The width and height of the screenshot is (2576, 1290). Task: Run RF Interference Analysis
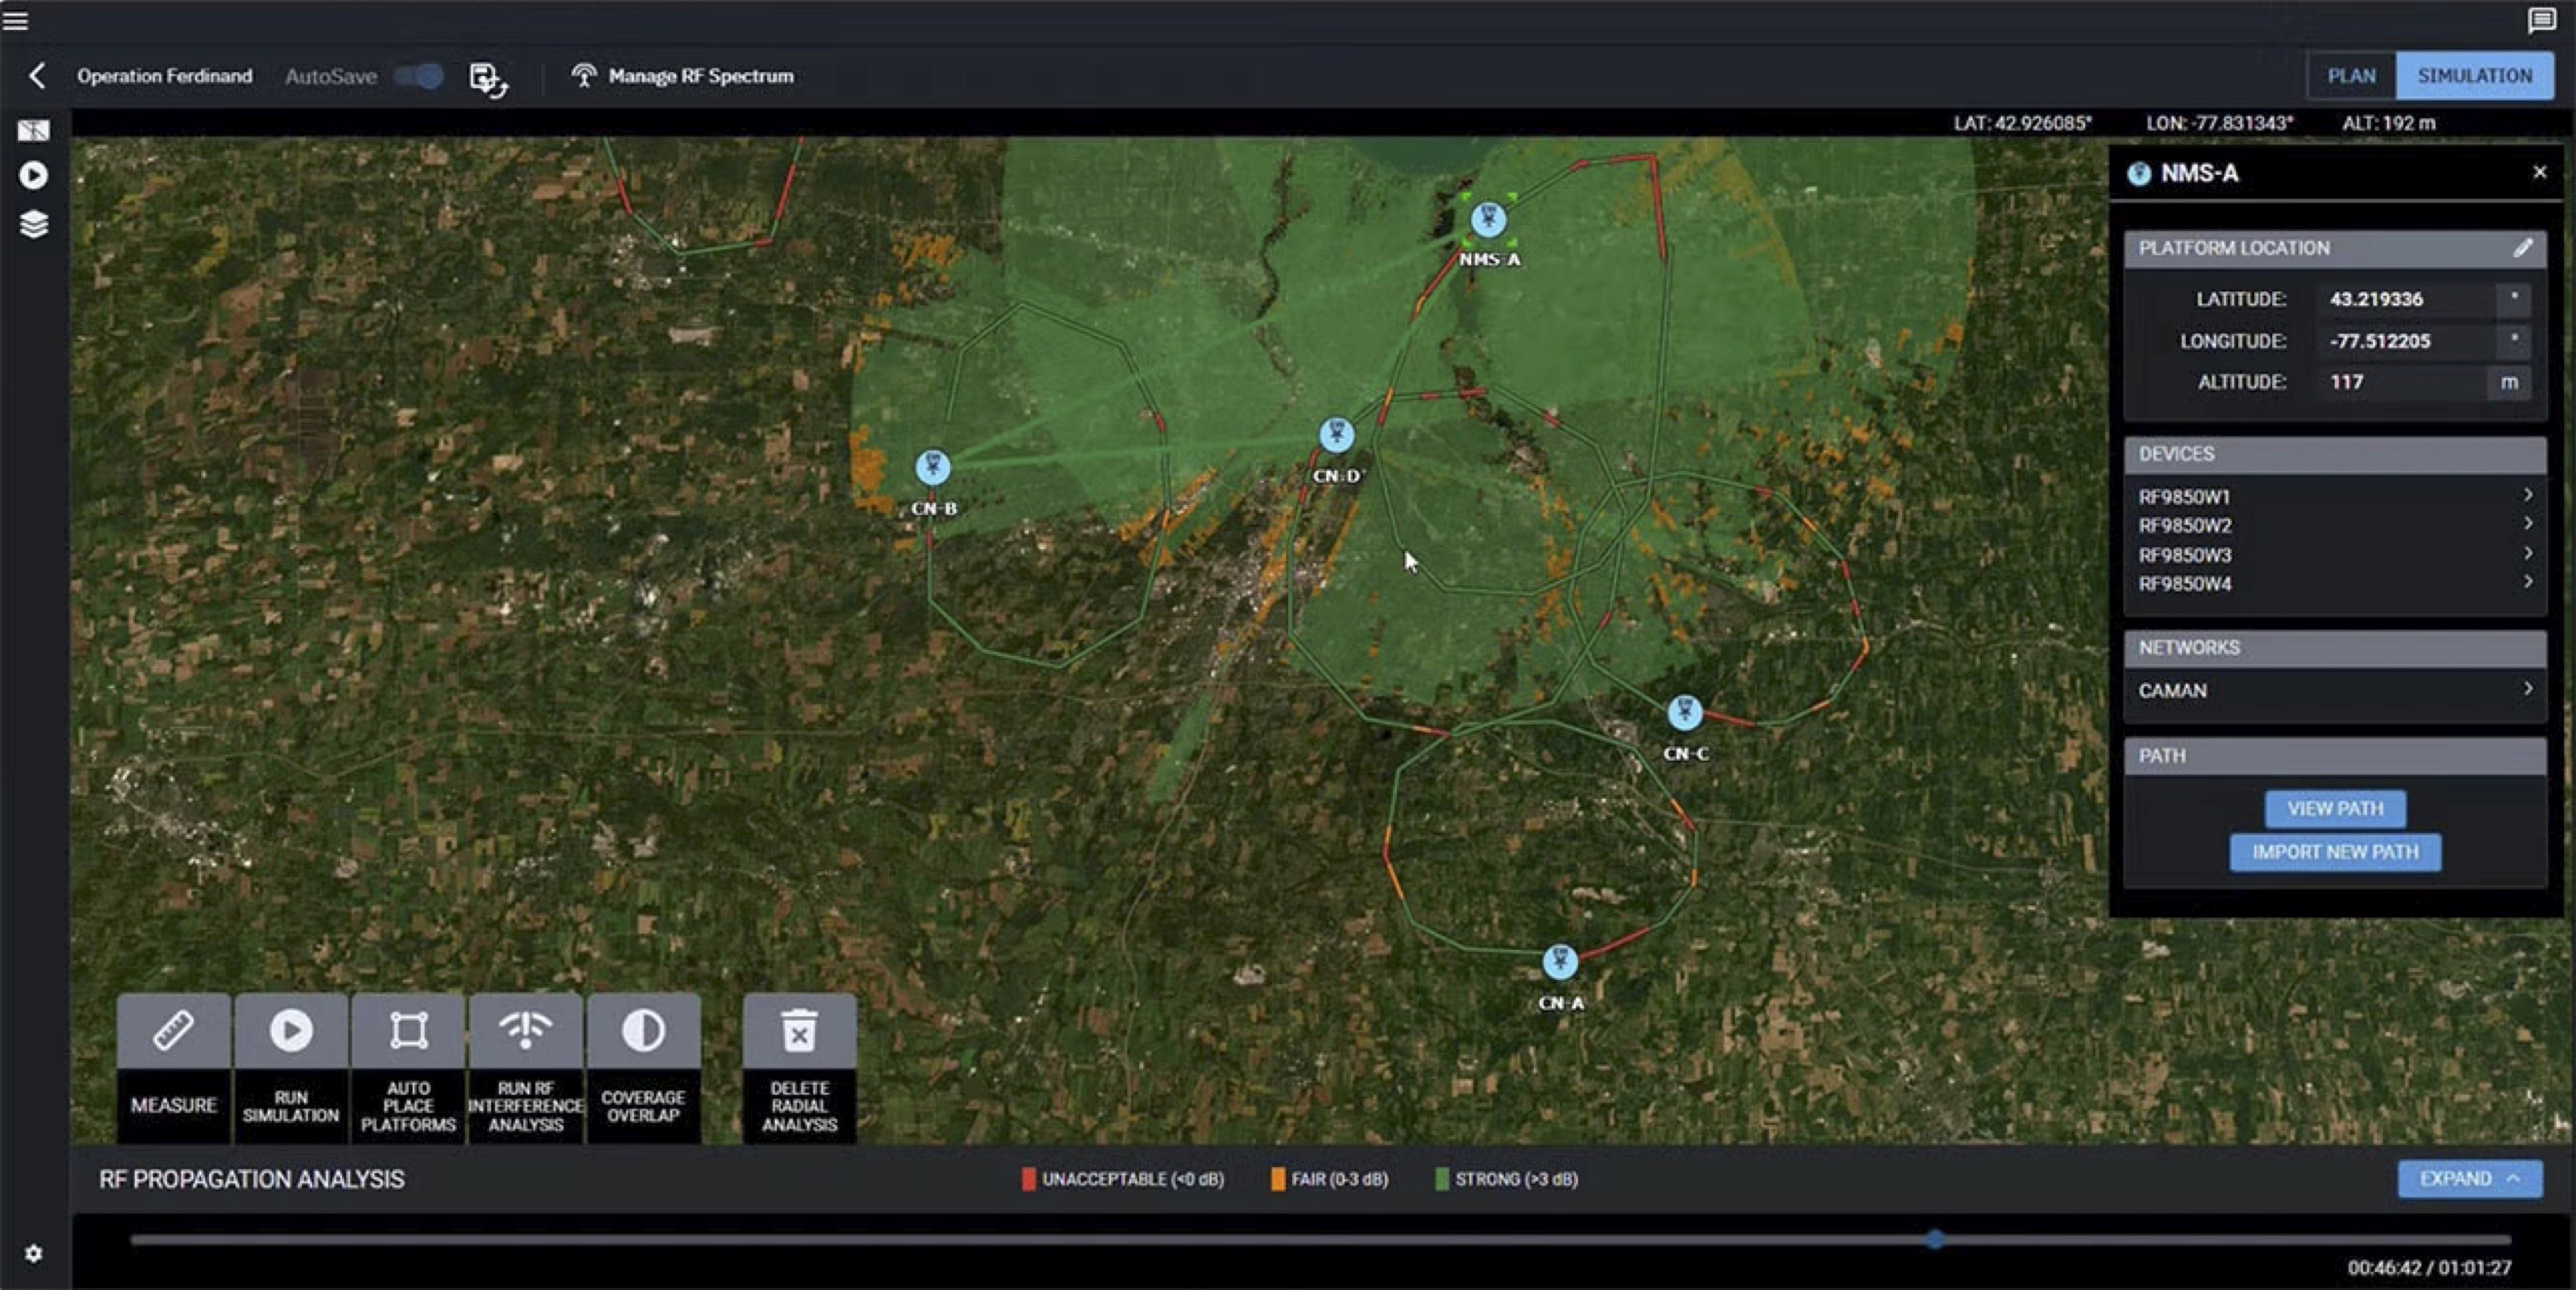[x=525, y=1031]
